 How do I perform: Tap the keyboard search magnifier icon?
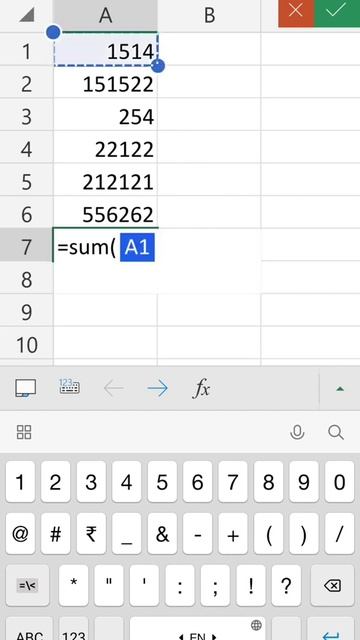coord(336,432)
